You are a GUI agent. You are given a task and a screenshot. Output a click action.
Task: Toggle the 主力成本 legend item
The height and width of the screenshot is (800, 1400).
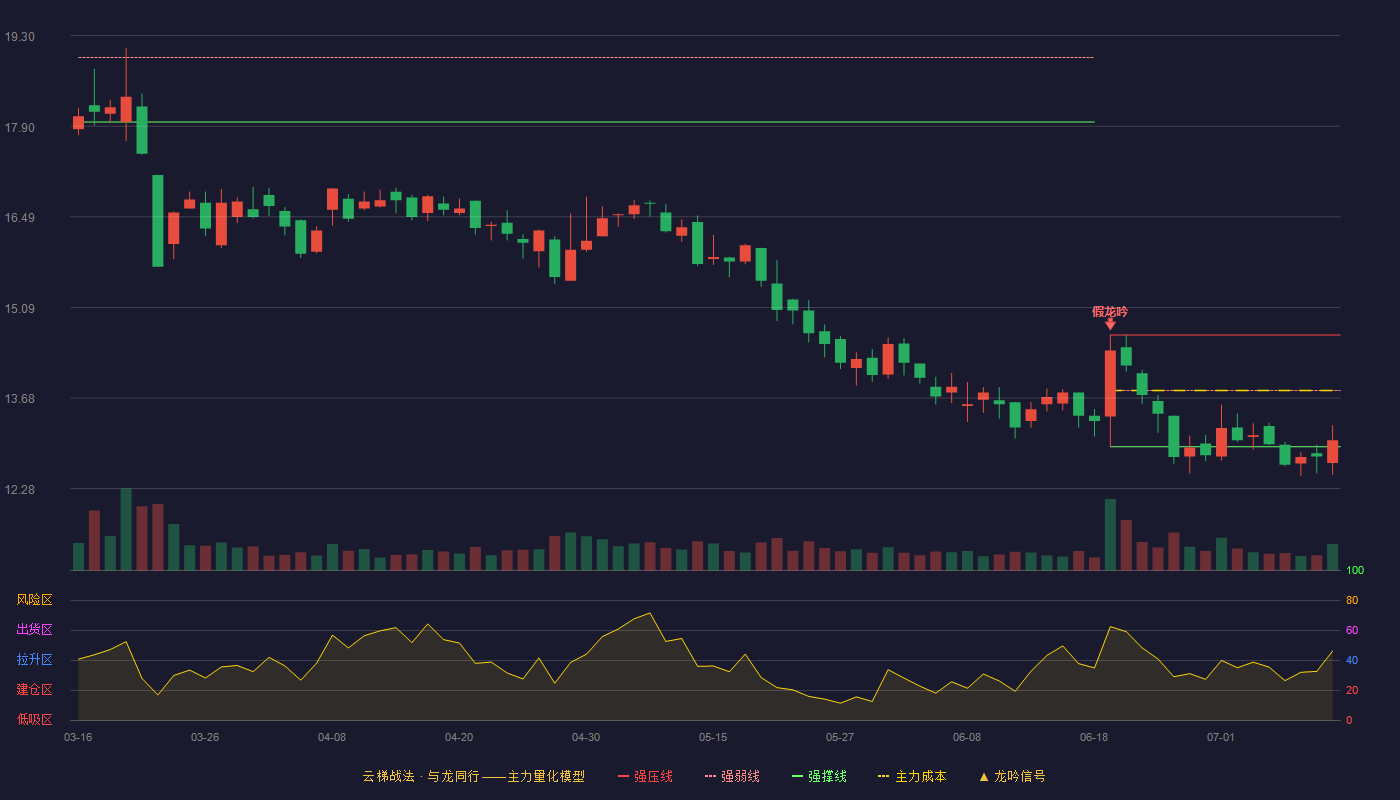pos(912,776)
